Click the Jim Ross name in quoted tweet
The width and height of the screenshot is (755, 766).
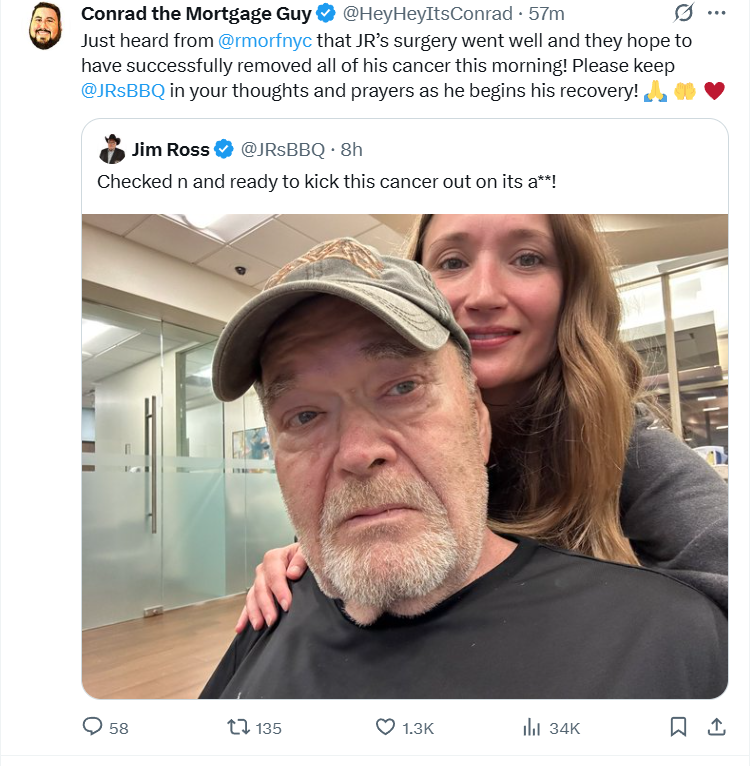coord(170,150)
